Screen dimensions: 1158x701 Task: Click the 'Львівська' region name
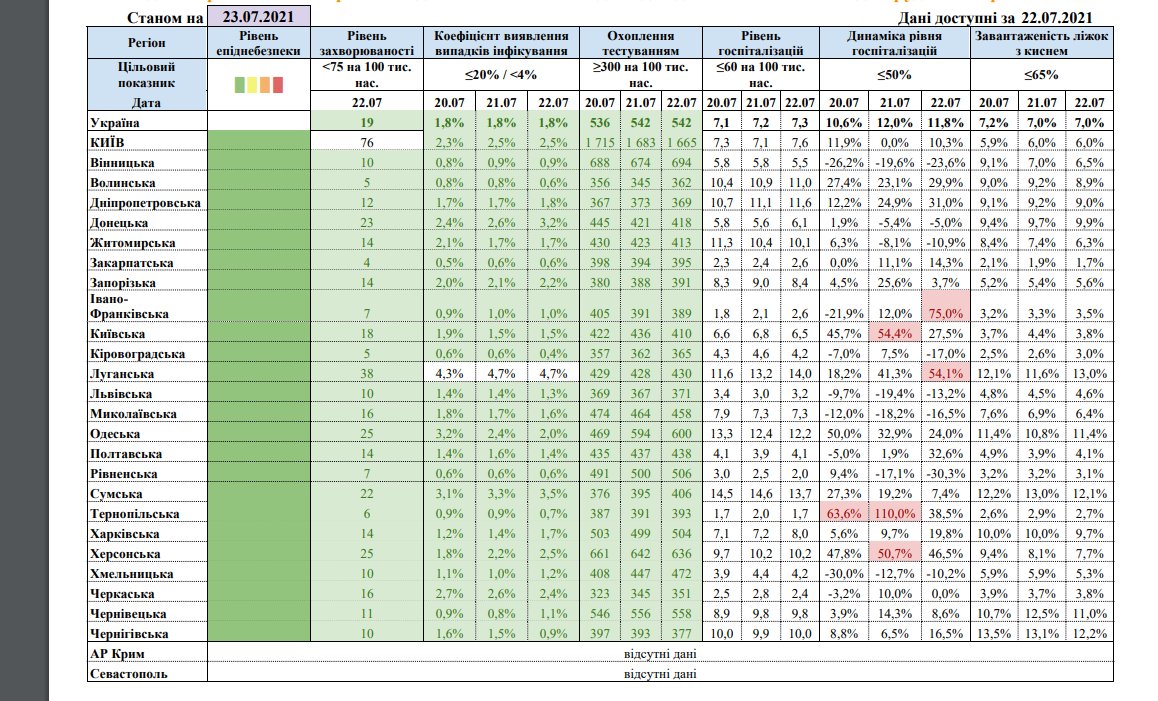click(124, 393)
